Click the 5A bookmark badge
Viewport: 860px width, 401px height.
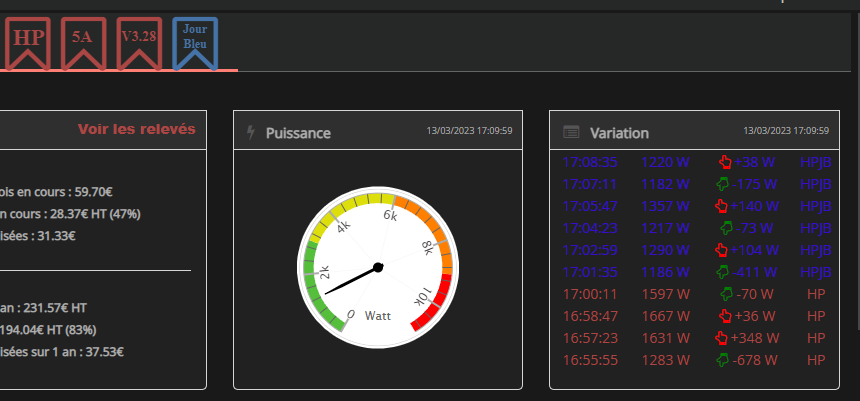click(x=83, y=43)
